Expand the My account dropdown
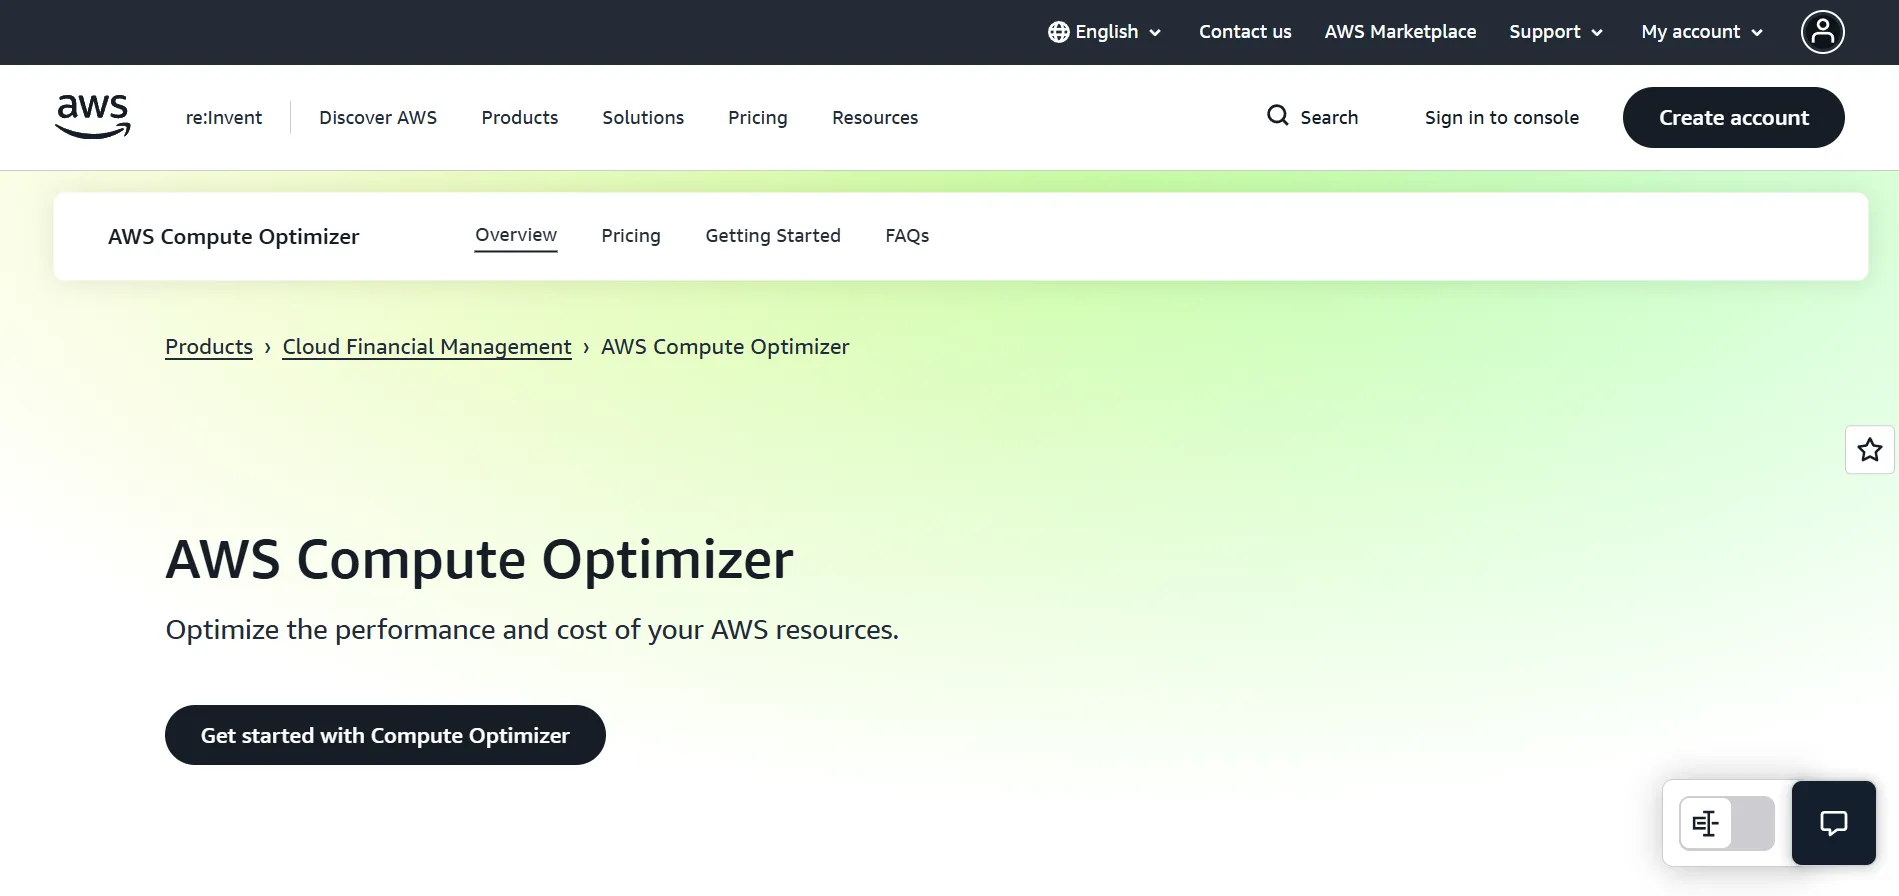The height and width of the screenshot is (896, 1899). (x=1702, y=32)
